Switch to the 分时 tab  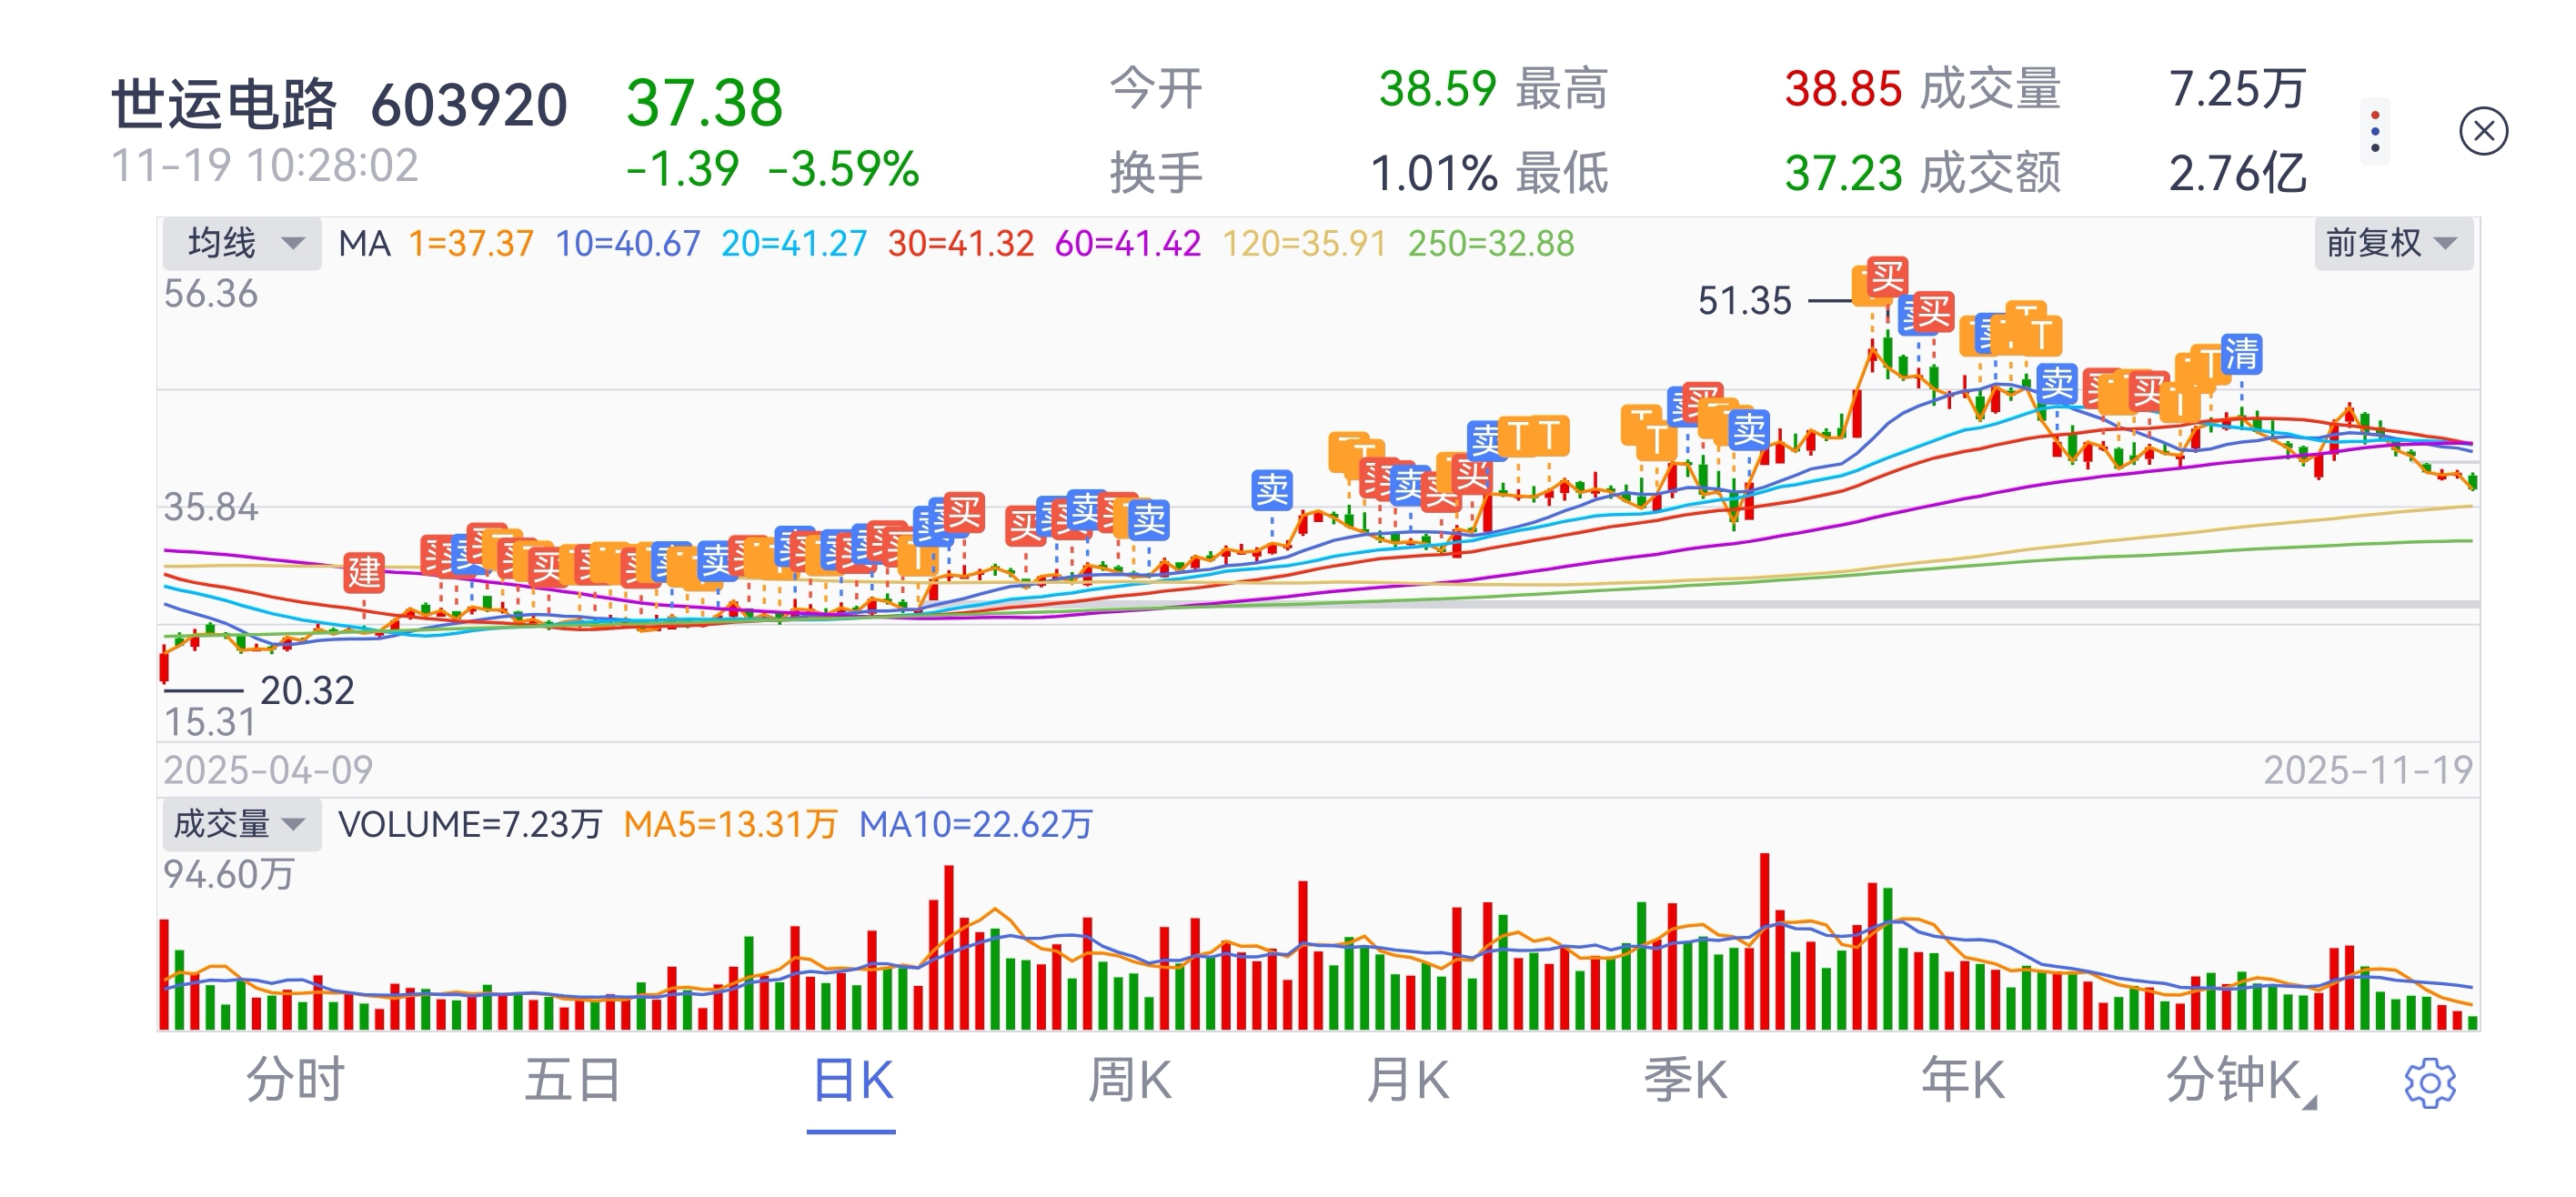click(296, 1081)
